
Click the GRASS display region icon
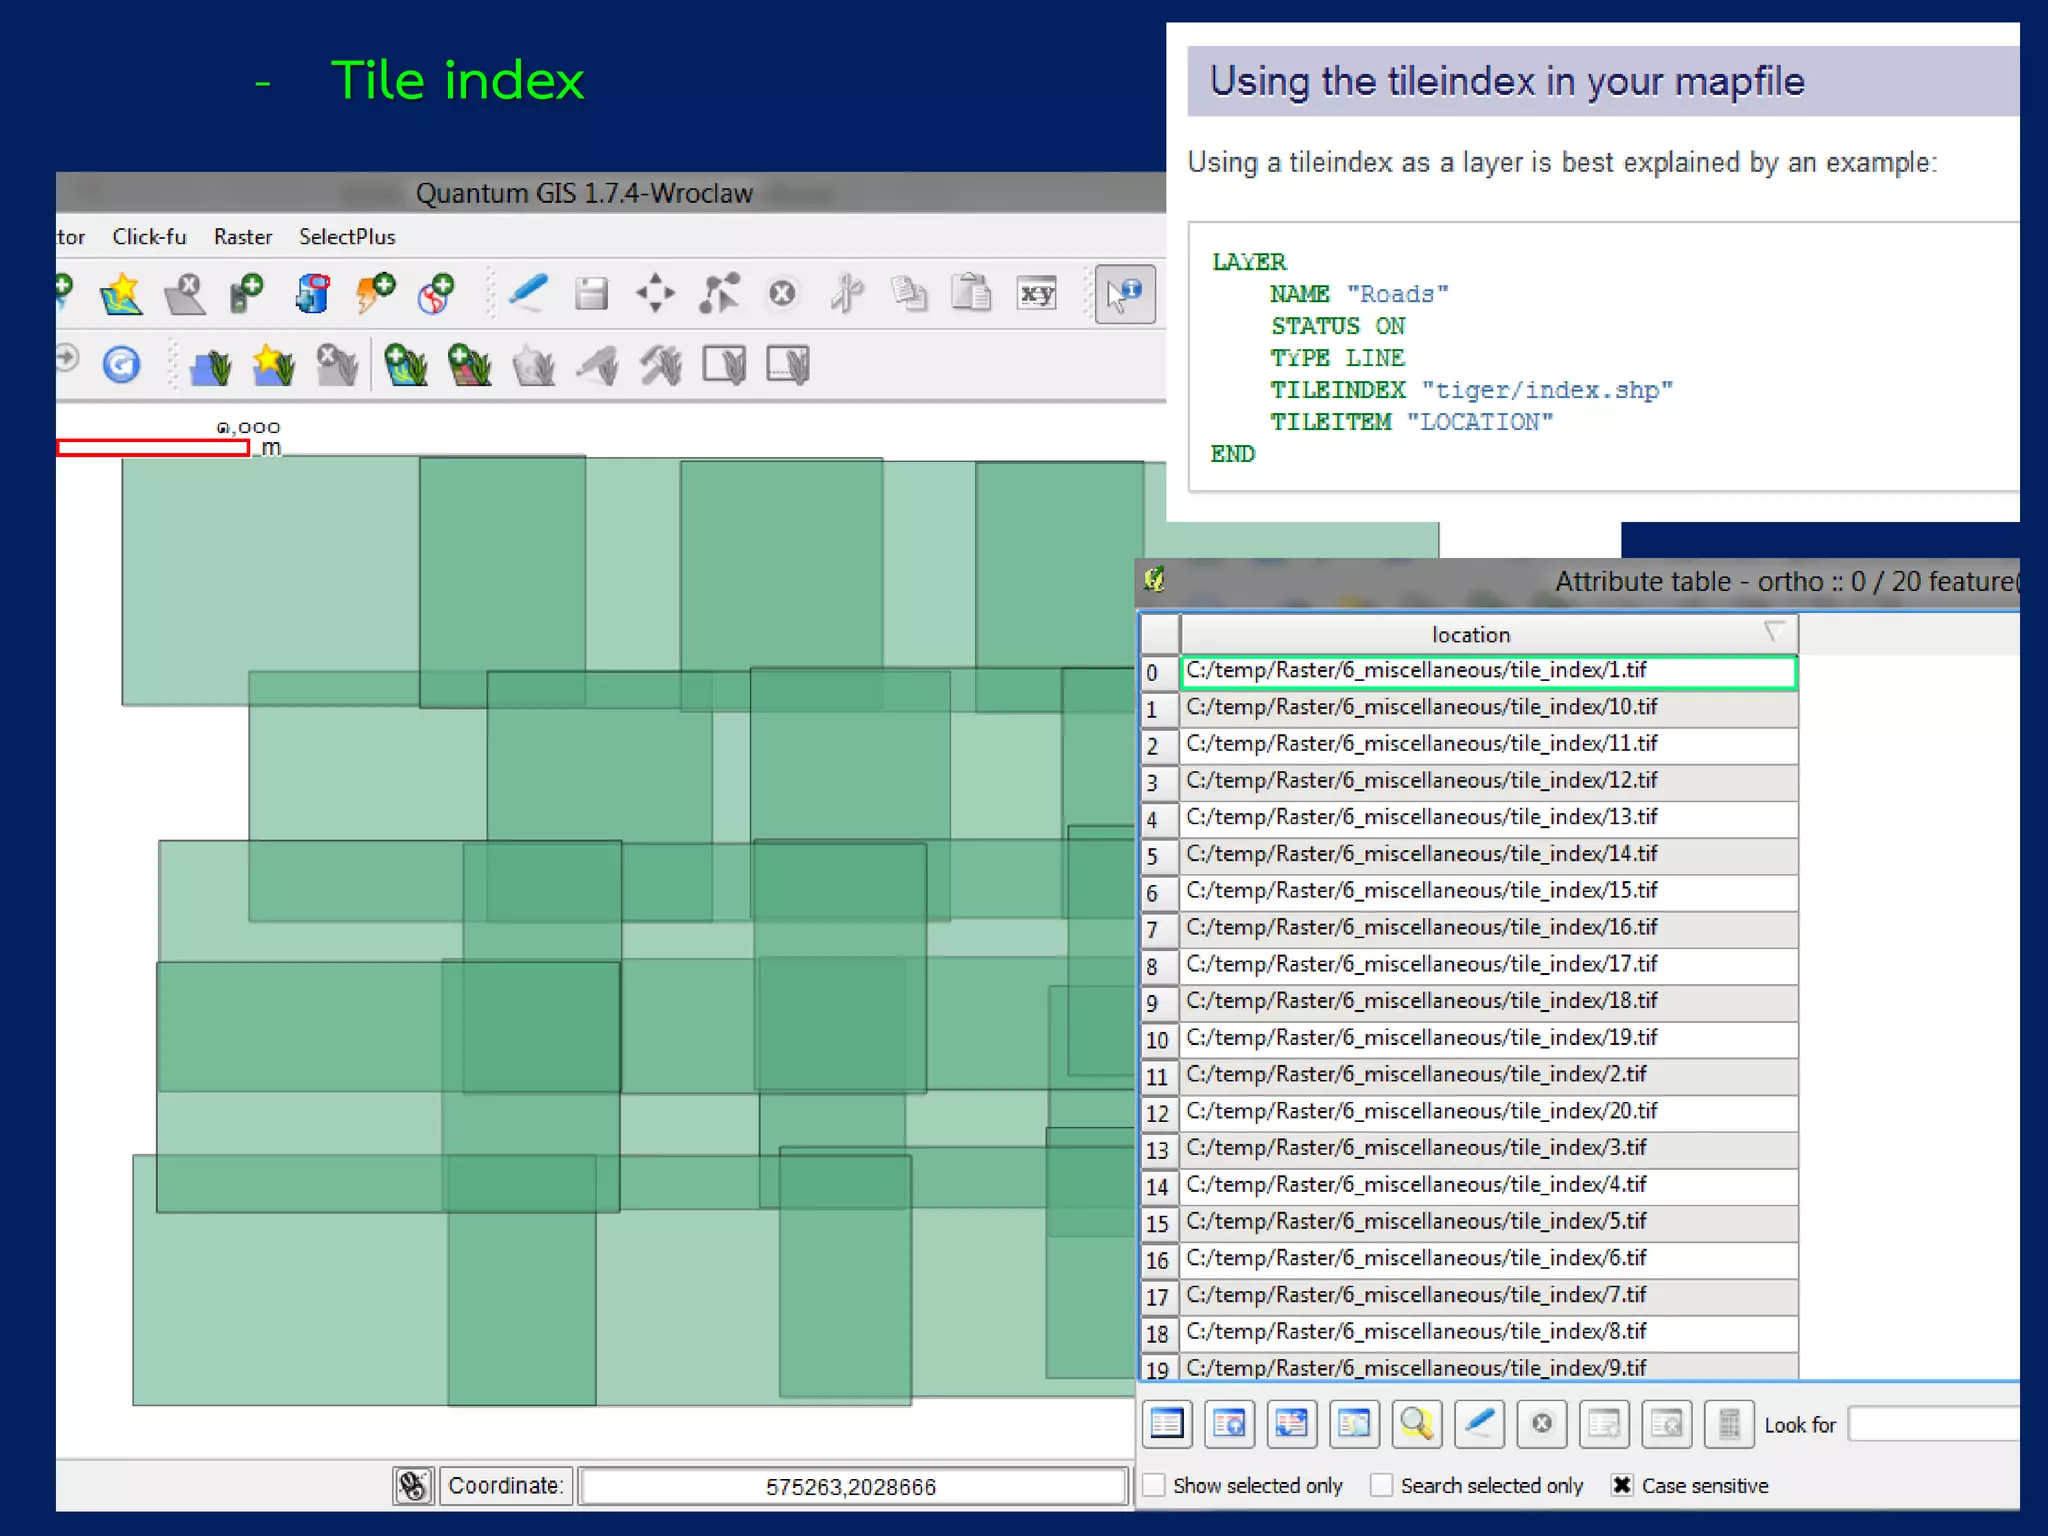click(725, 365)
